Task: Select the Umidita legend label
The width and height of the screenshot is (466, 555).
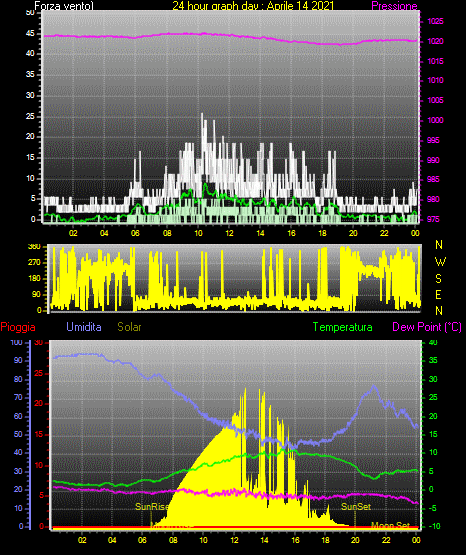Action: coord(84,327)
